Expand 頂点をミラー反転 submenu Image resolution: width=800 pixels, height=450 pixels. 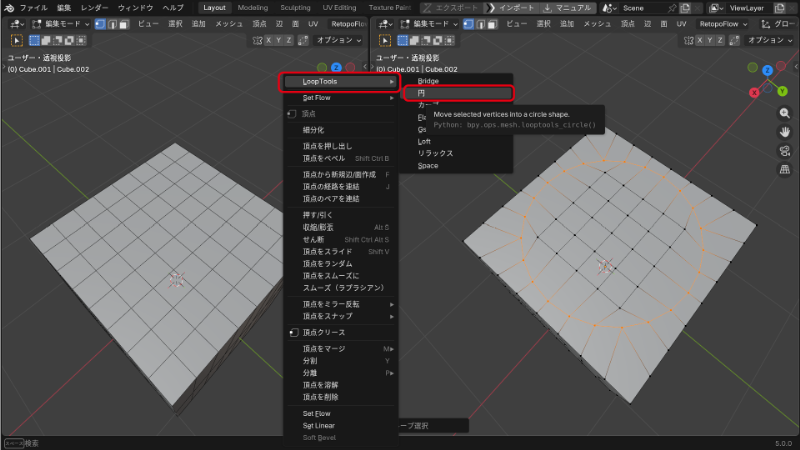coord(340,304)
